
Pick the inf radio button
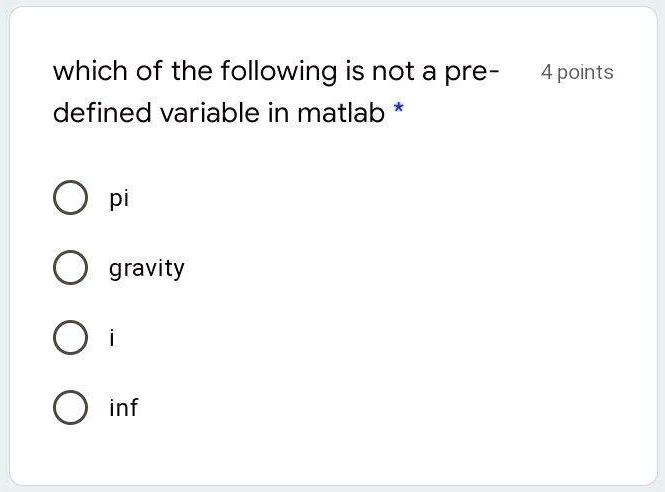[69, 408]
